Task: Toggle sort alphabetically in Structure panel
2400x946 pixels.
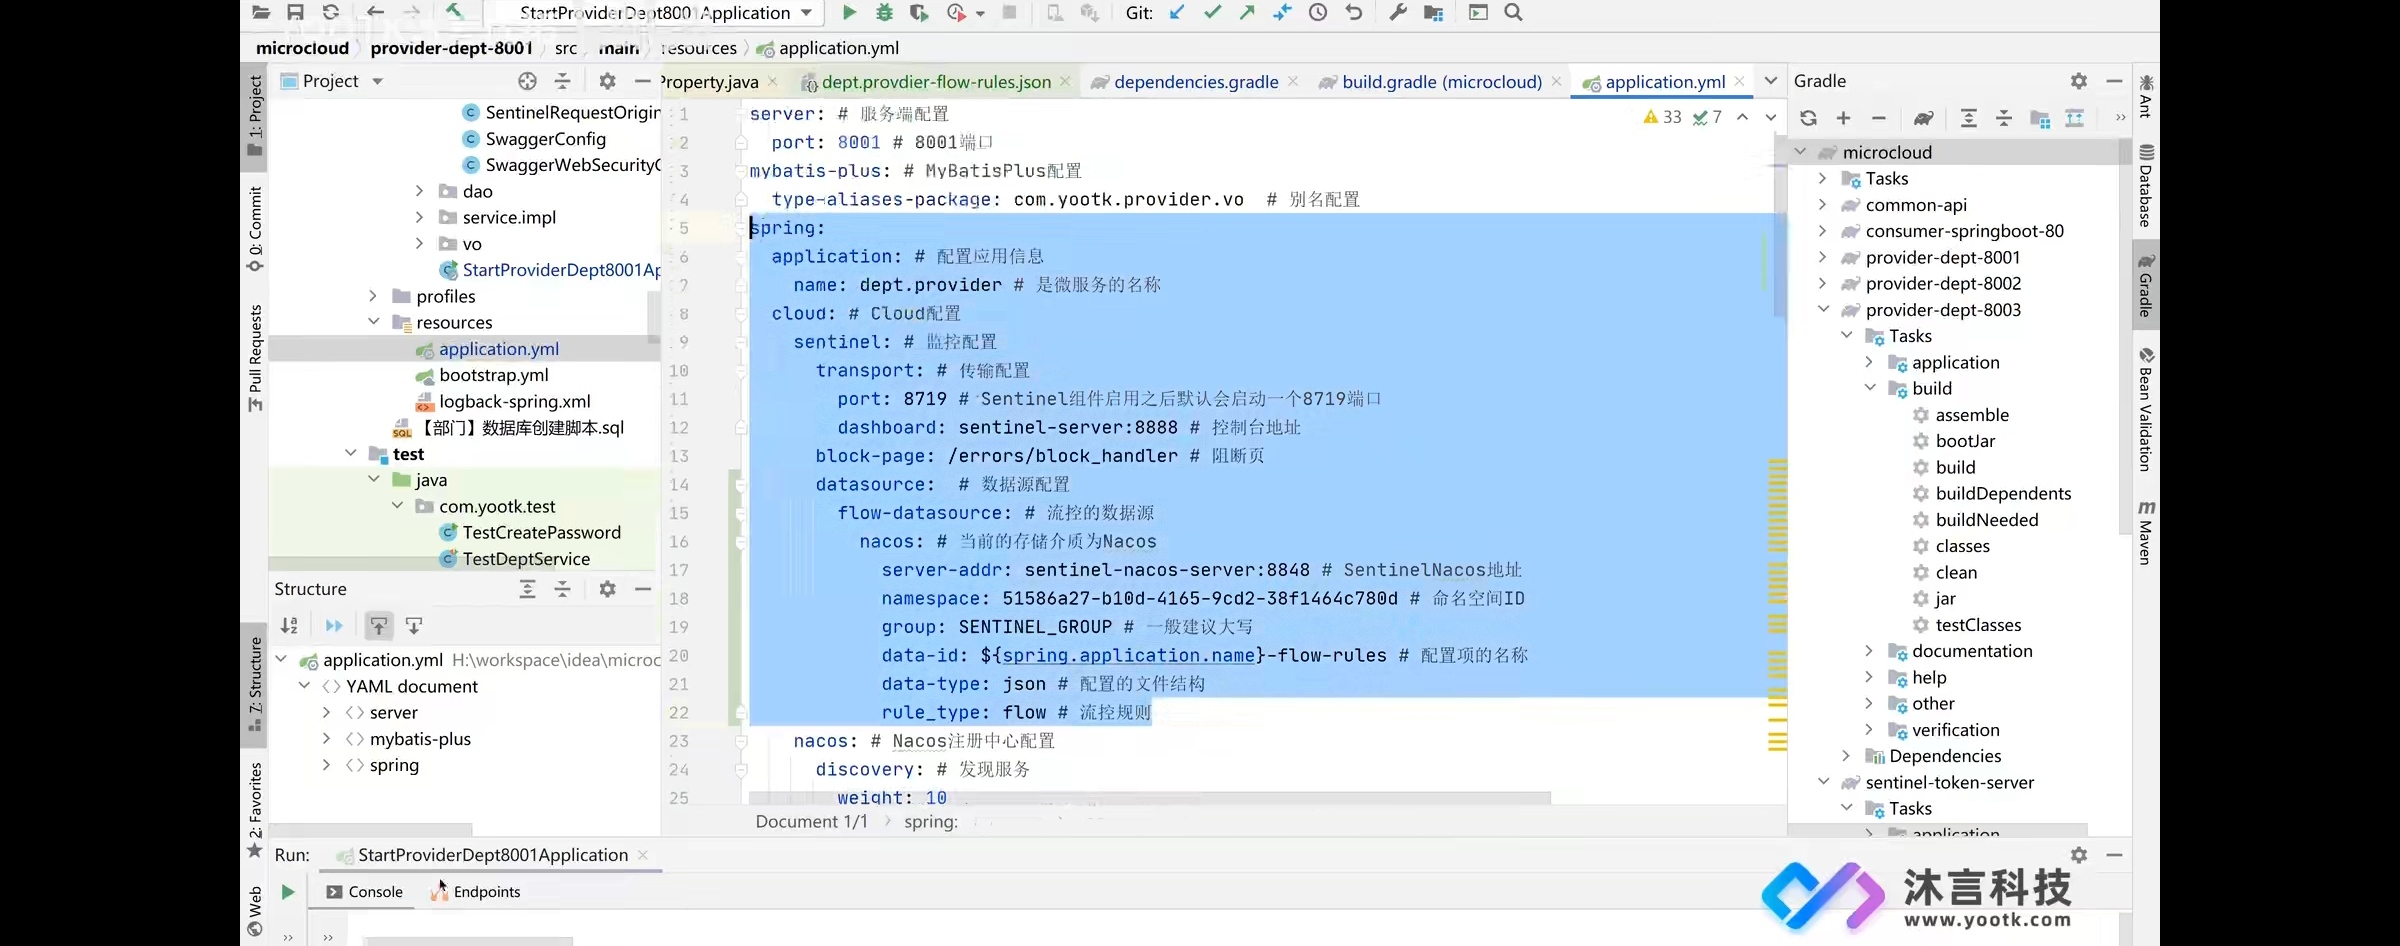Action: (289, 626)
